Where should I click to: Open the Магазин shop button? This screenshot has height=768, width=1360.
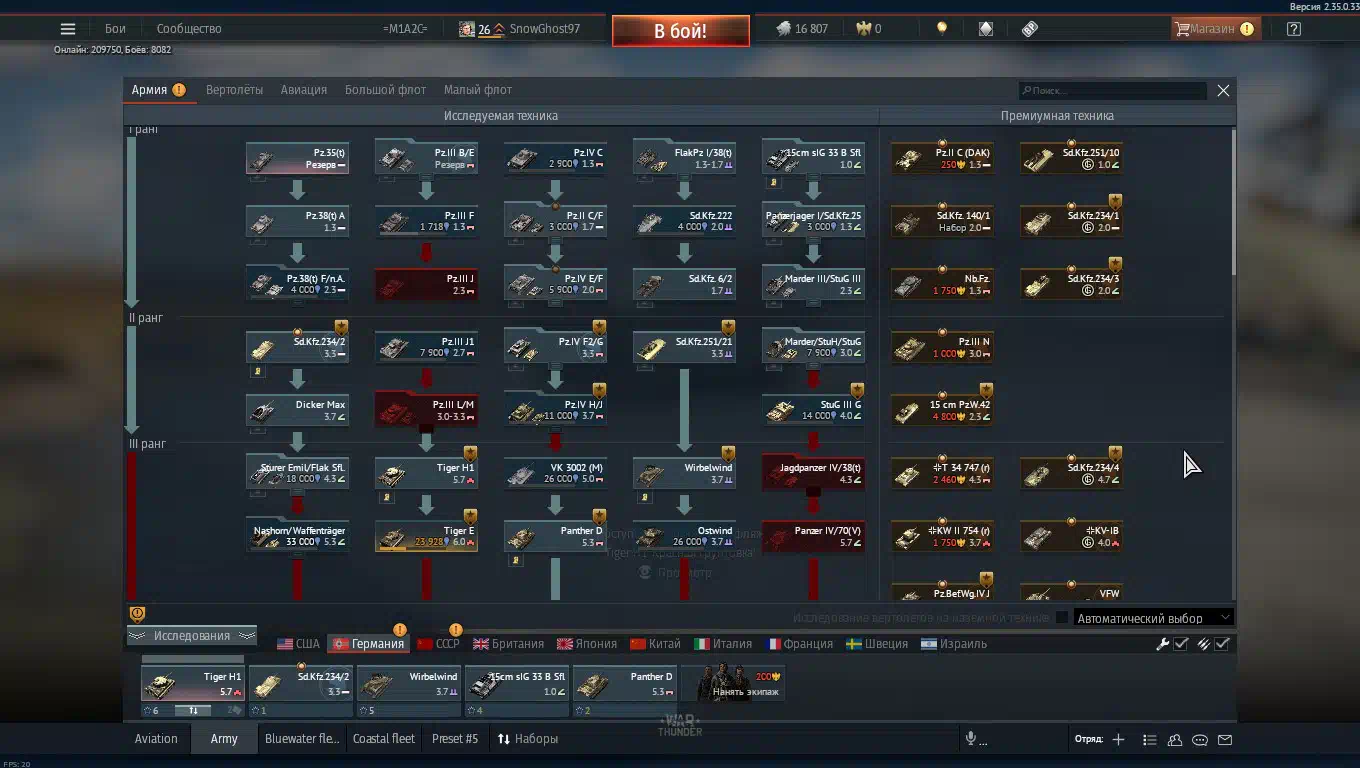tap(1215, 29)
